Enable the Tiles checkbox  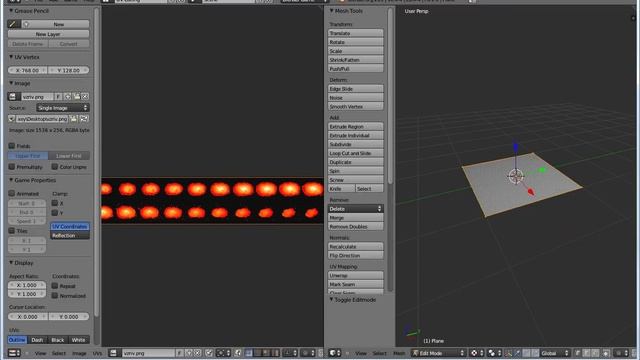click(x=12, y=231)
